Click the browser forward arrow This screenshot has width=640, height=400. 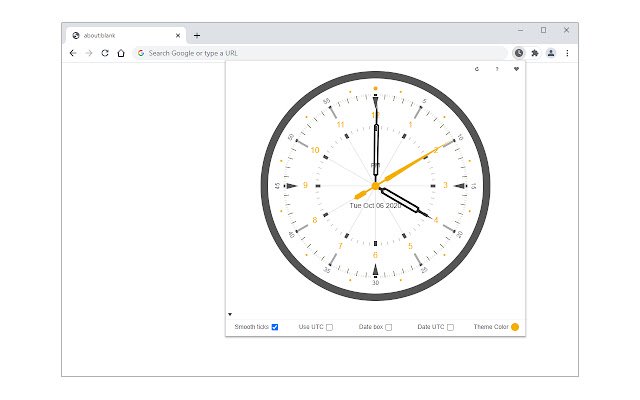[x=89, y=53]
